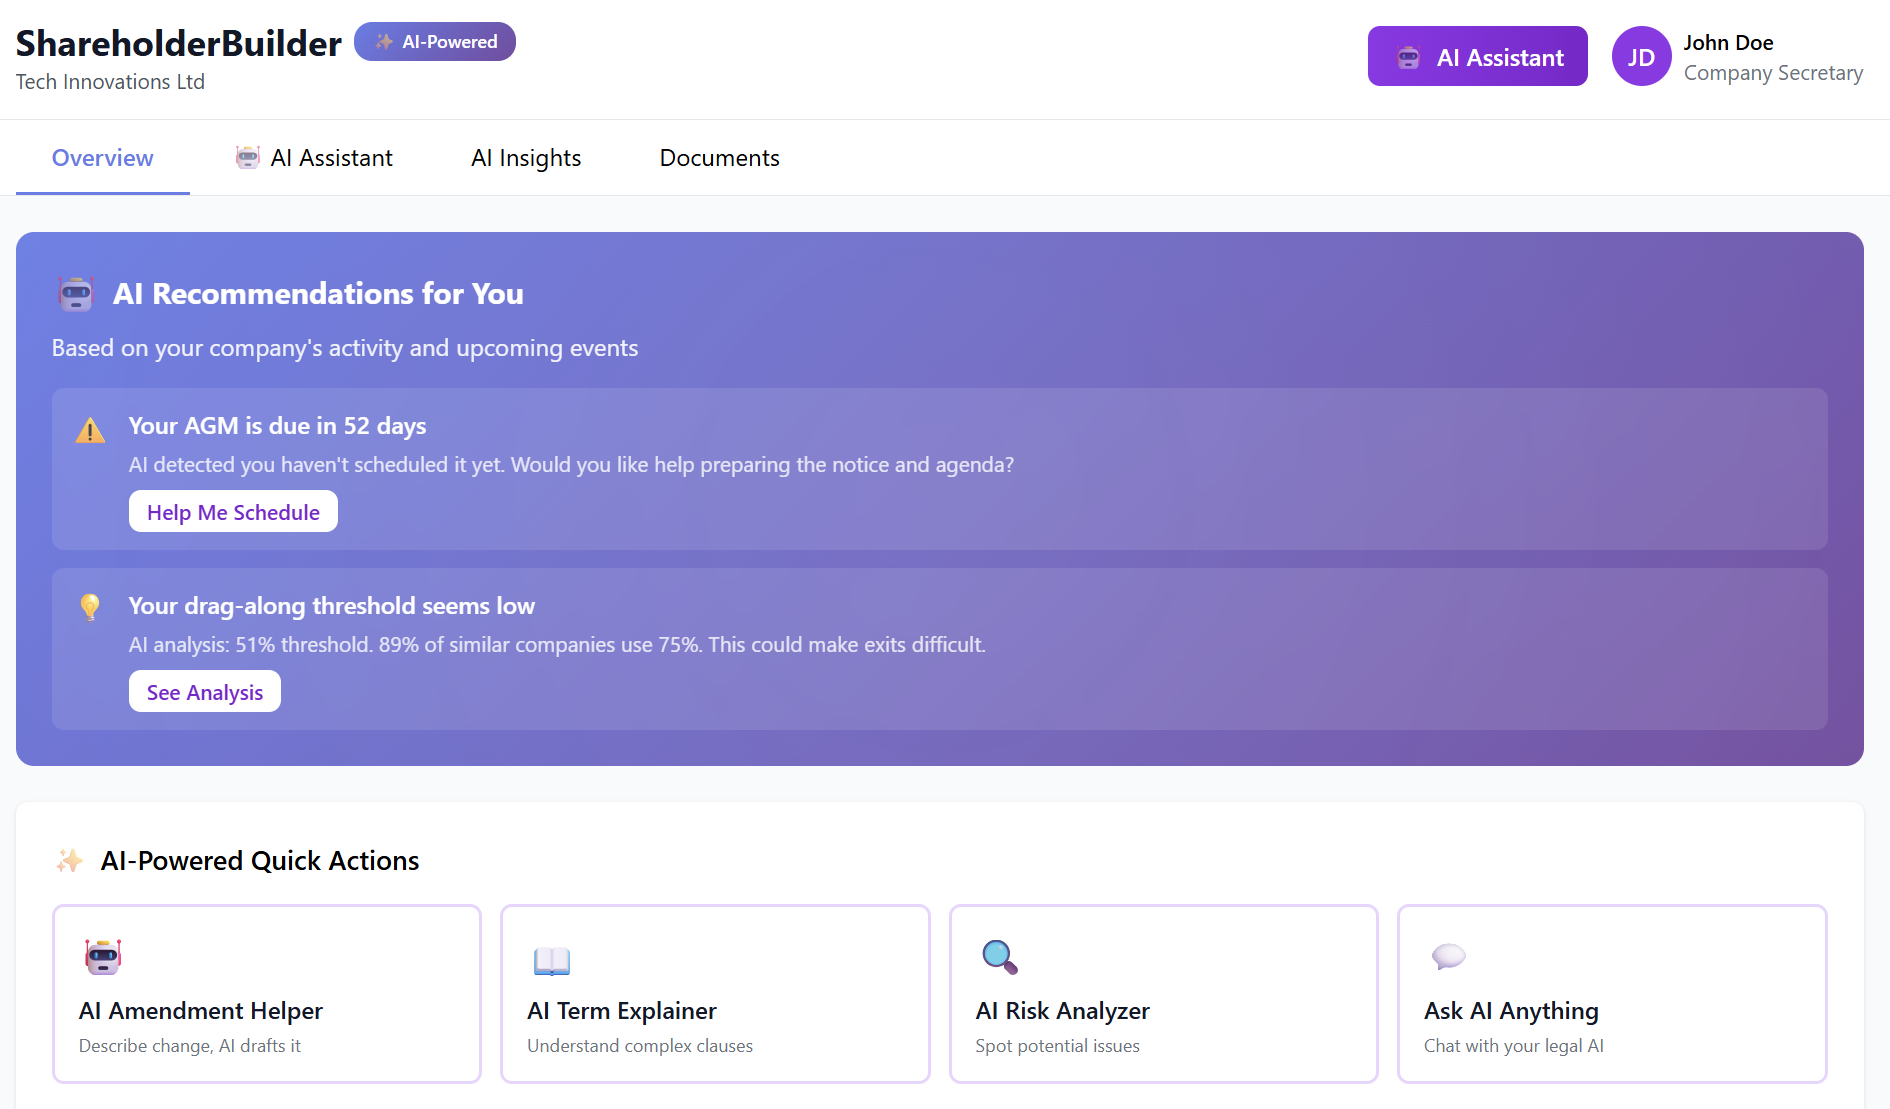Click the sparkles icon beside AI-Powered Quick Actions
This screenshot has width=1890, height=1109.
click(x=69, y=860)
